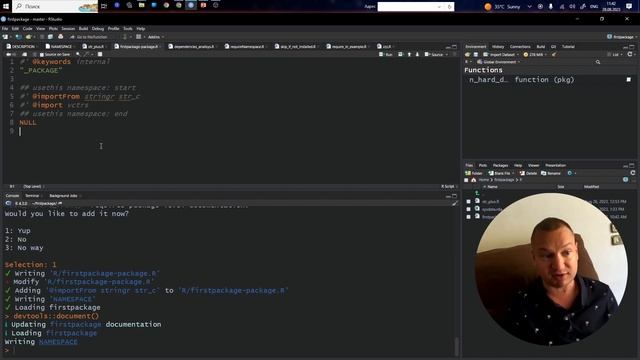Viewport: 640px width, 360px height.
Task: Open the Import Dataset dropdown
Action: [x=501, y=54]
